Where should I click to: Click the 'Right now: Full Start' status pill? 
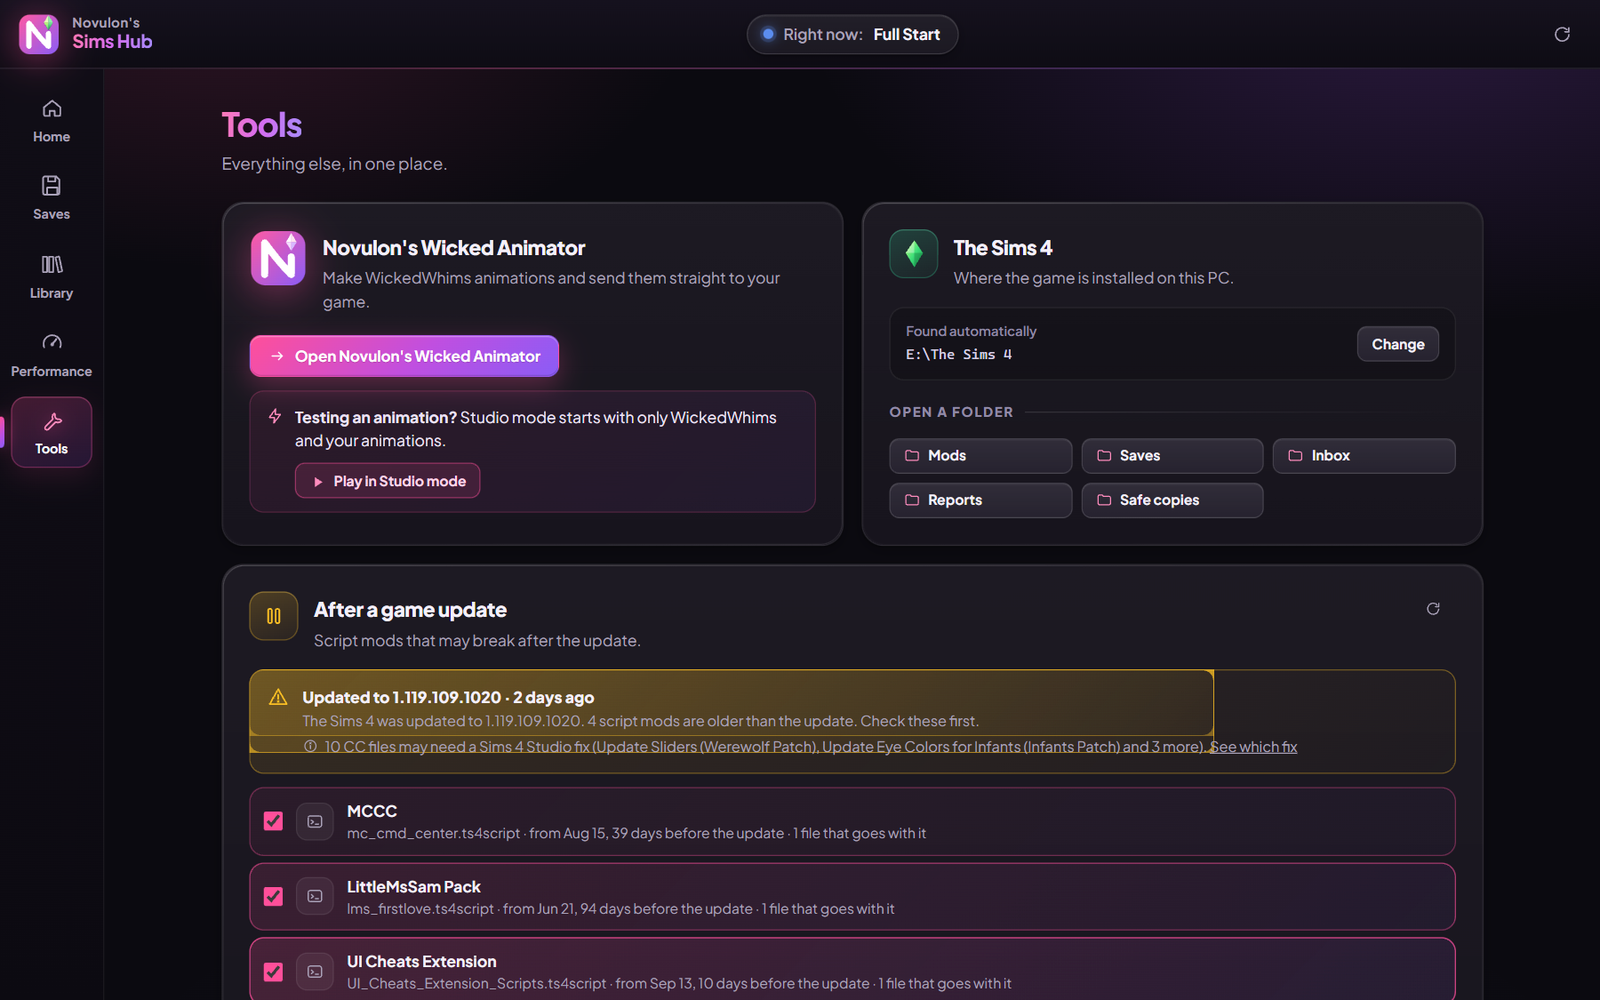(852, 34)
